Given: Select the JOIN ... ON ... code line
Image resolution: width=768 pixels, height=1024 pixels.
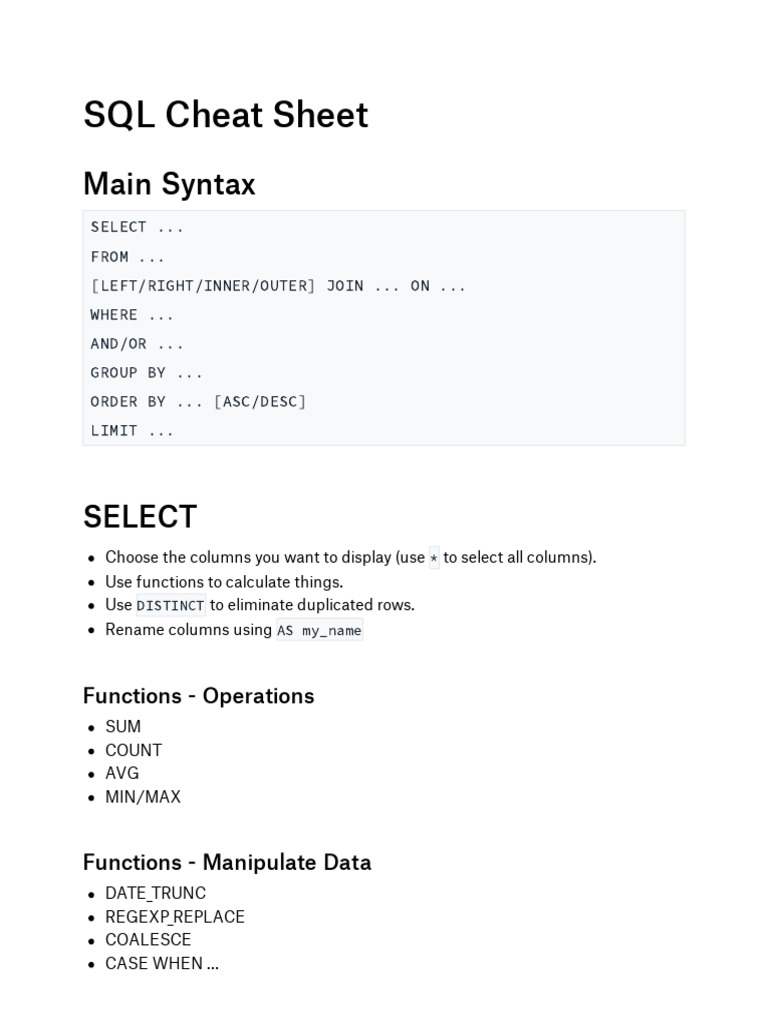Looking at the screenshot, I should 278,286.
